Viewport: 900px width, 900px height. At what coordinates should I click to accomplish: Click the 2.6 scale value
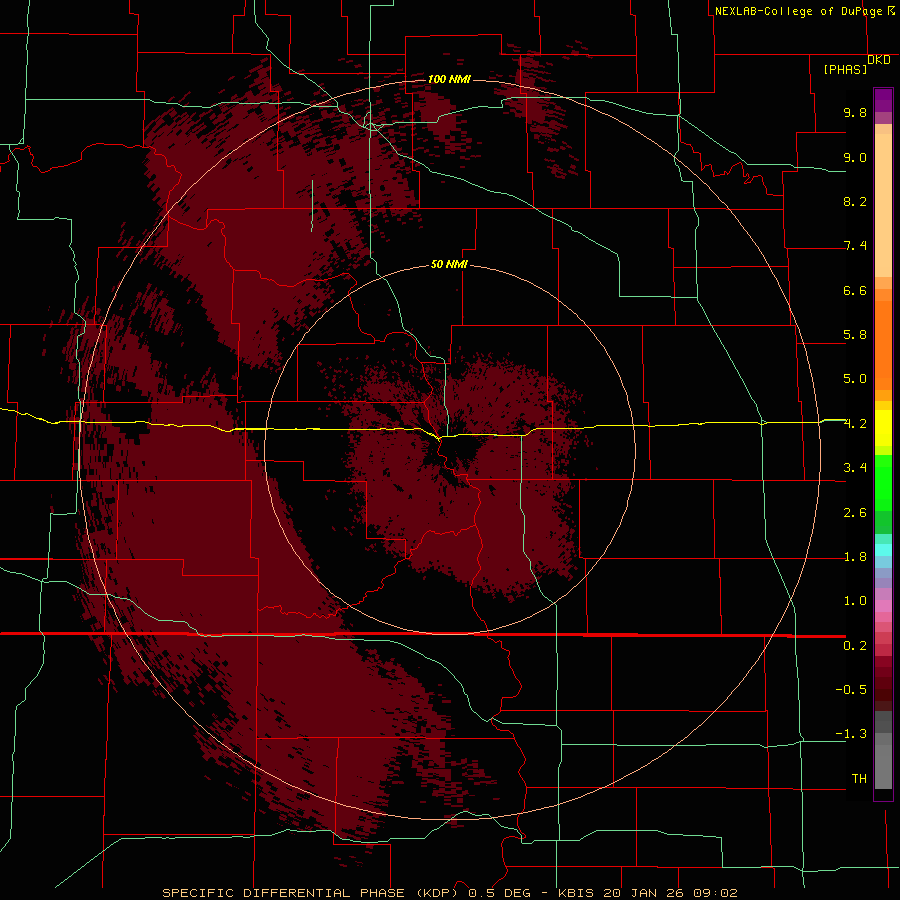pos(855,513)
